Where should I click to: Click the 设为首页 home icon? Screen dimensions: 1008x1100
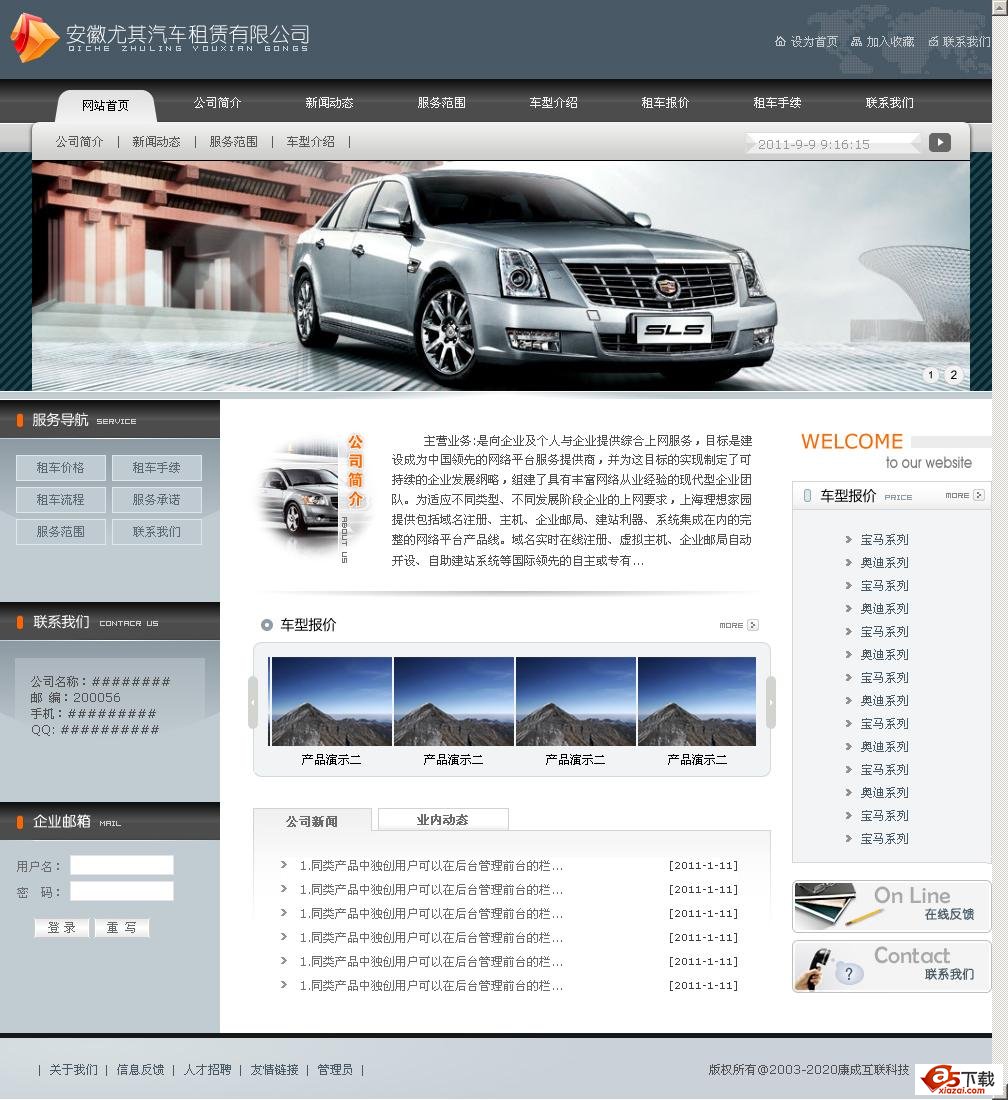[781, 42]
